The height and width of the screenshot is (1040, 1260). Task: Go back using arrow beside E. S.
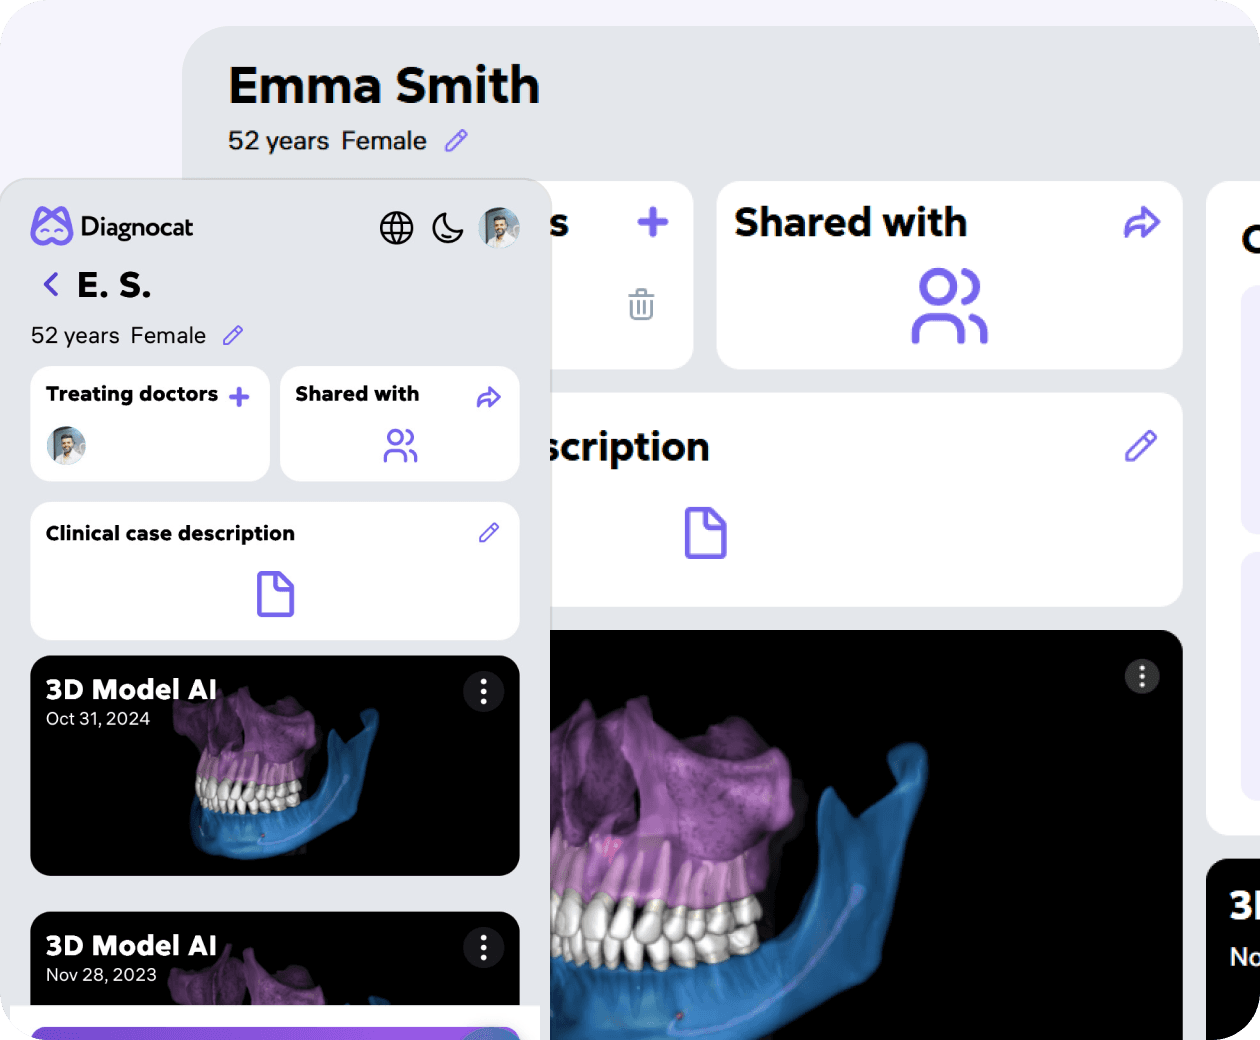[x=51, y=285]
